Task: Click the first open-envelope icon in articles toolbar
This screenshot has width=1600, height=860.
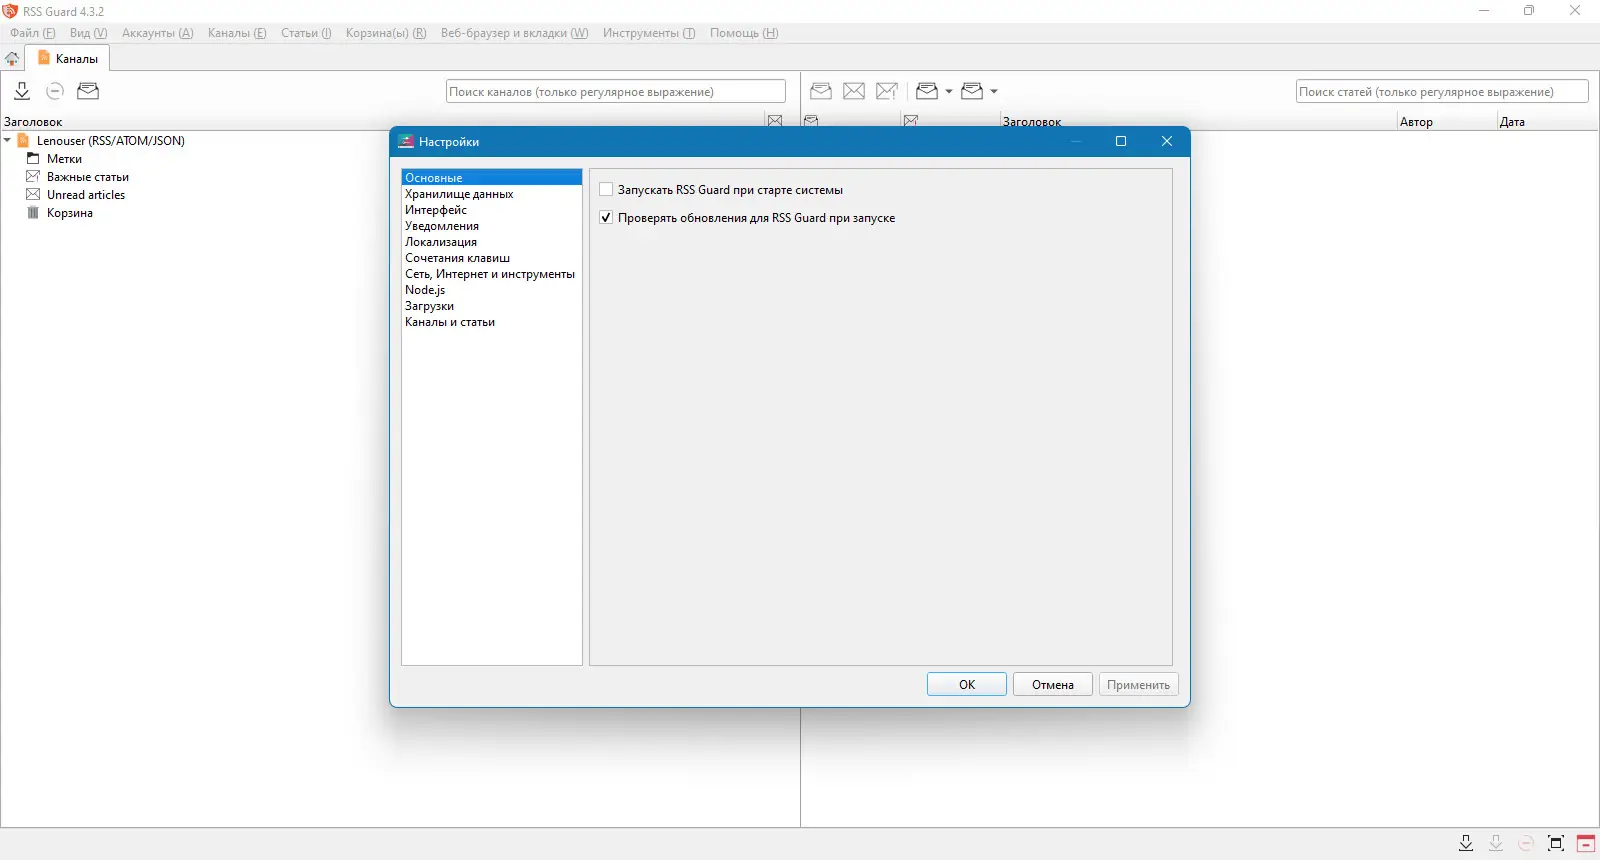Action: click(821, 91)
